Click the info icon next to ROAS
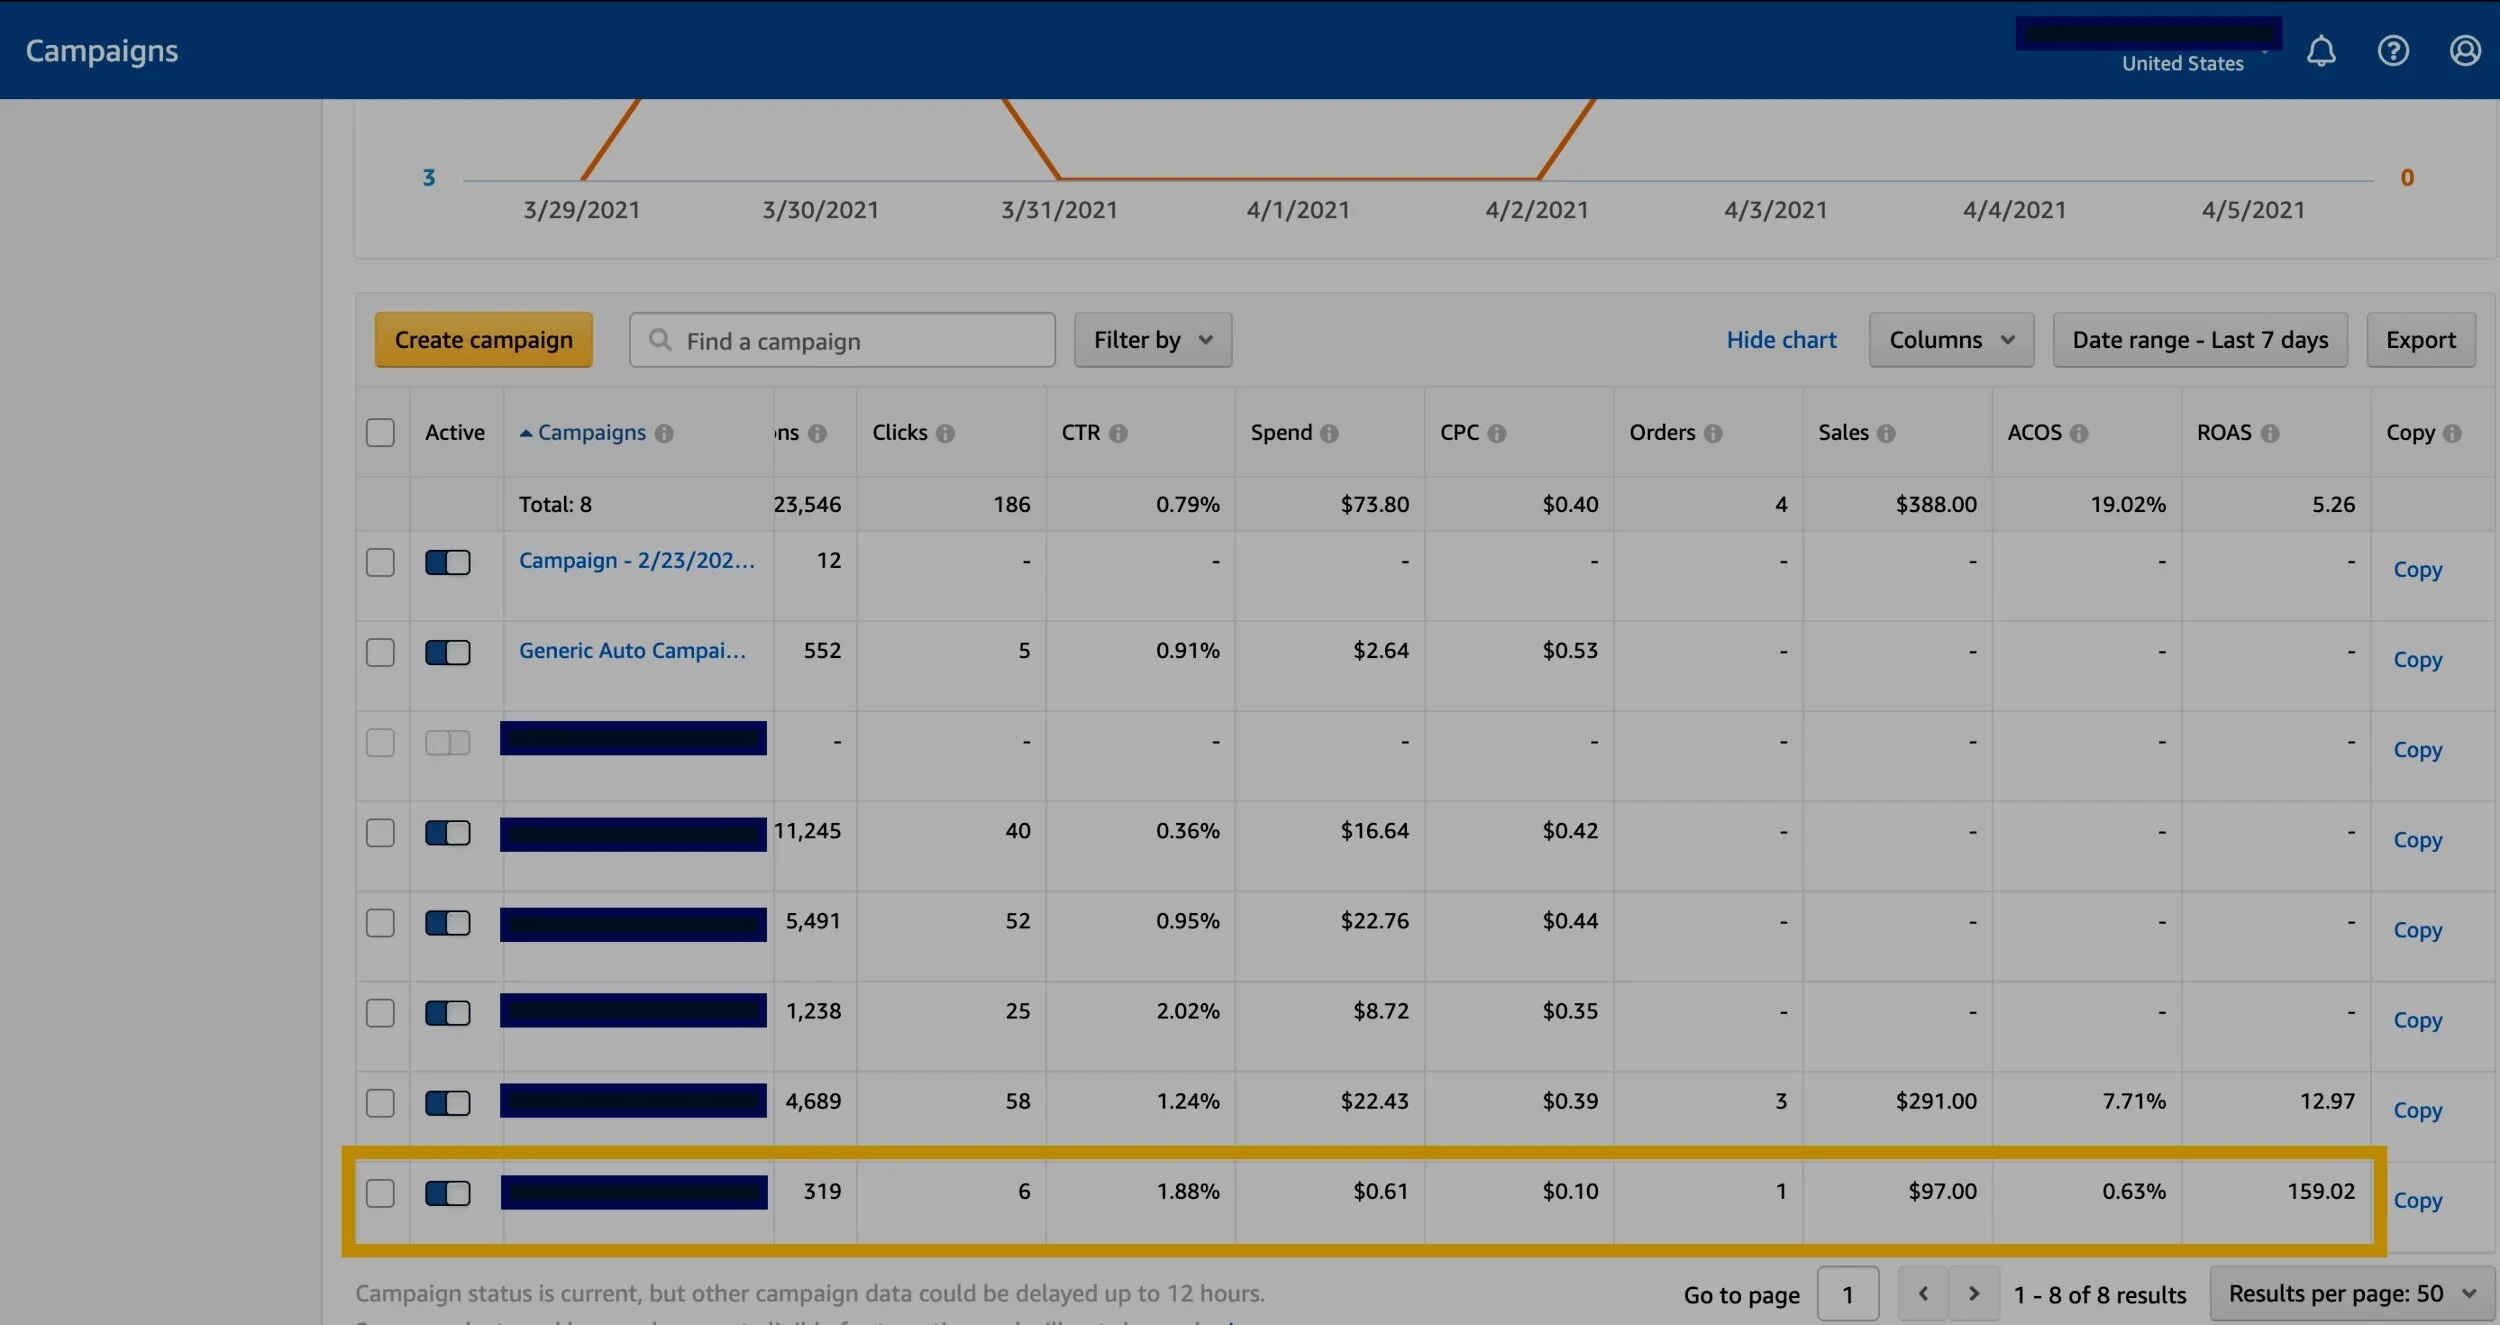 (x=2270, y=433)
